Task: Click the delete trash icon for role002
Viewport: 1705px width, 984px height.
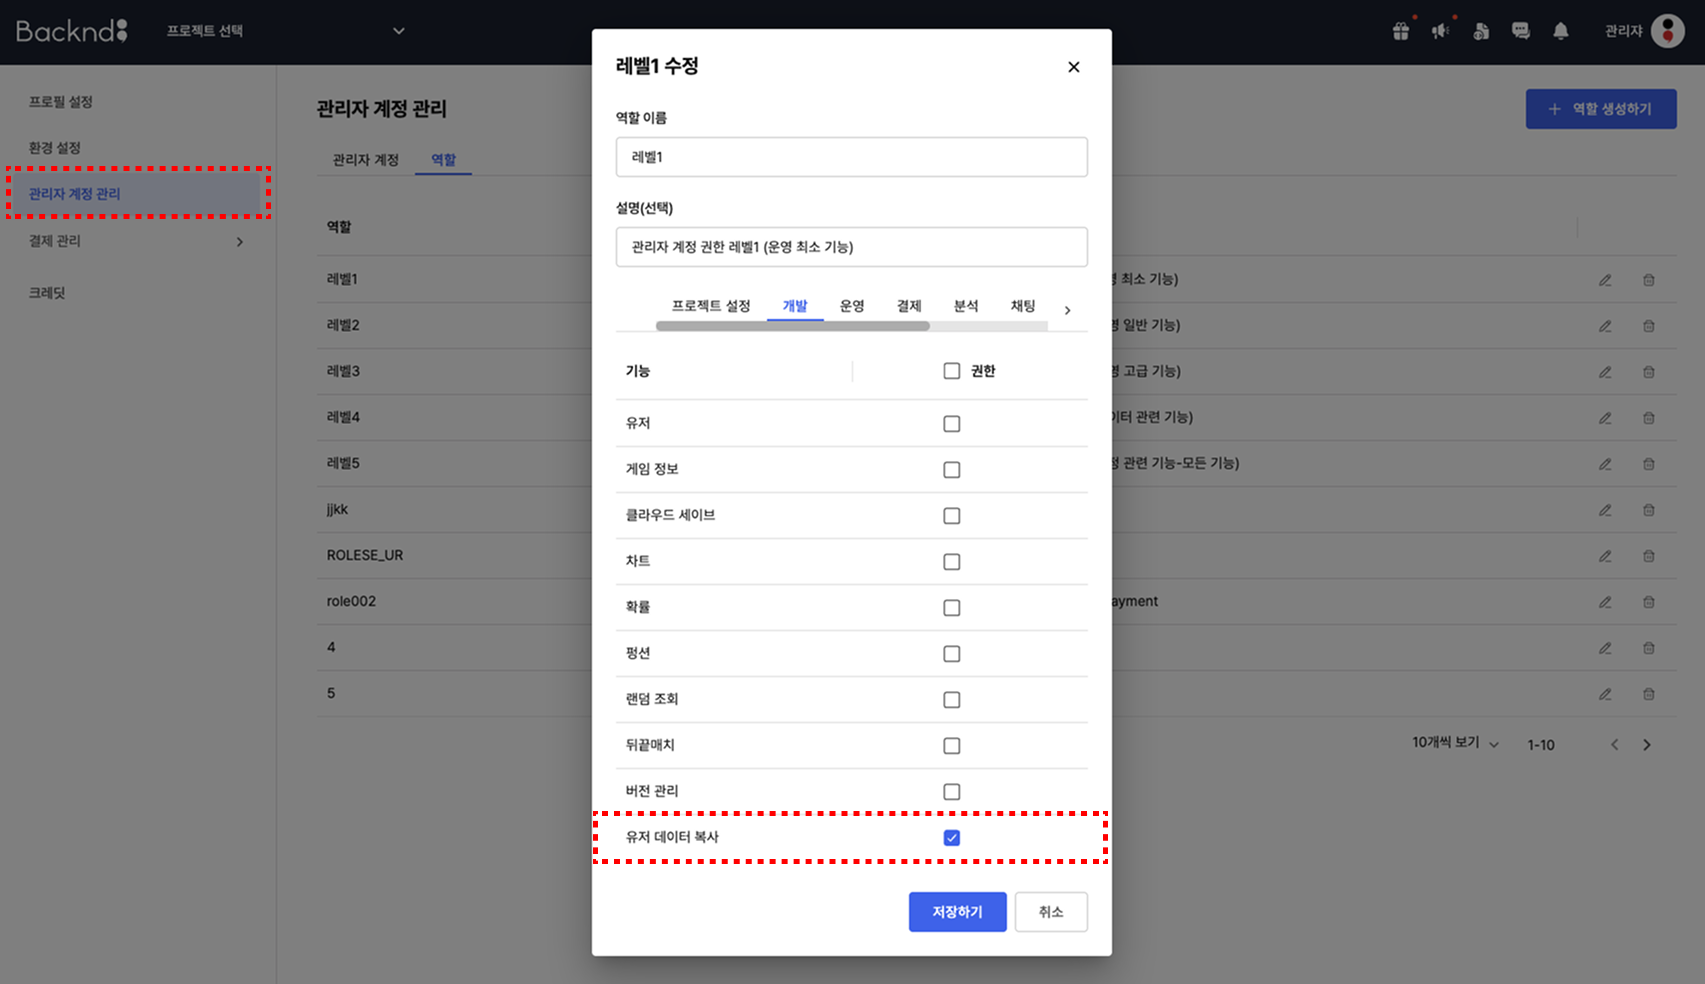Action: (x=1648, y=601)
